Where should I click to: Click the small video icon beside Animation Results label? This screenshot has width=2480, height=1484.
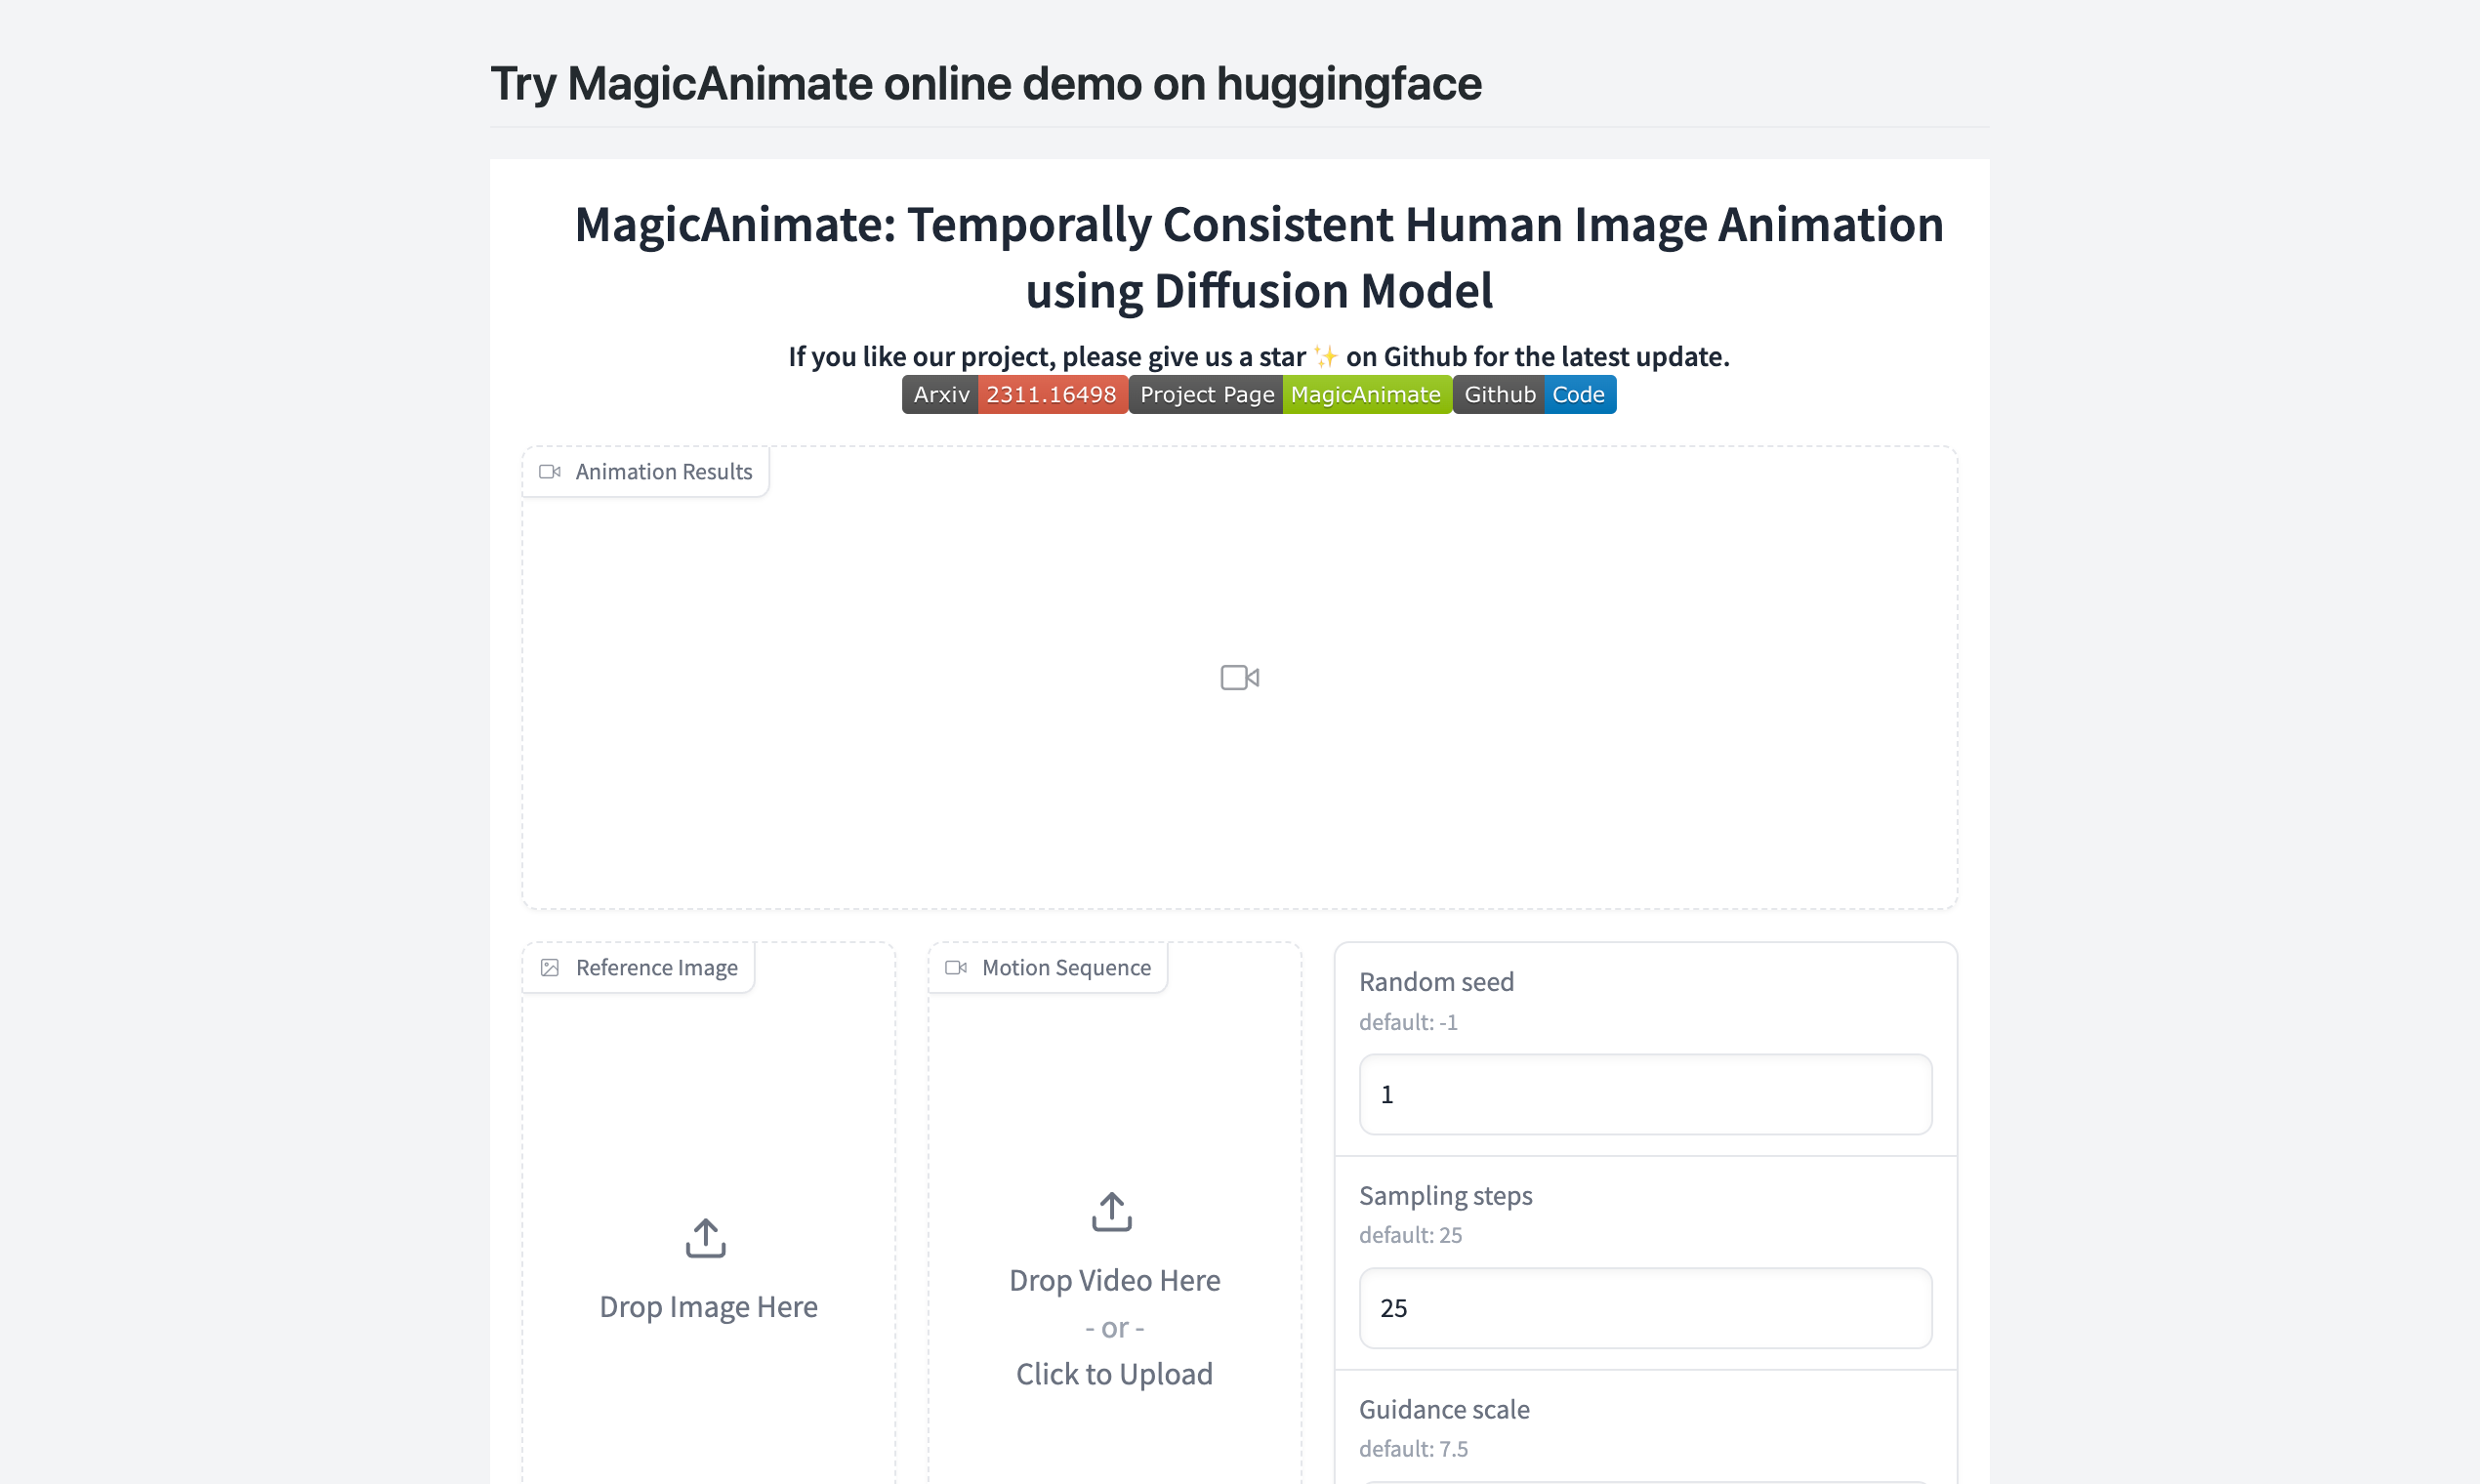pos(550,472)
